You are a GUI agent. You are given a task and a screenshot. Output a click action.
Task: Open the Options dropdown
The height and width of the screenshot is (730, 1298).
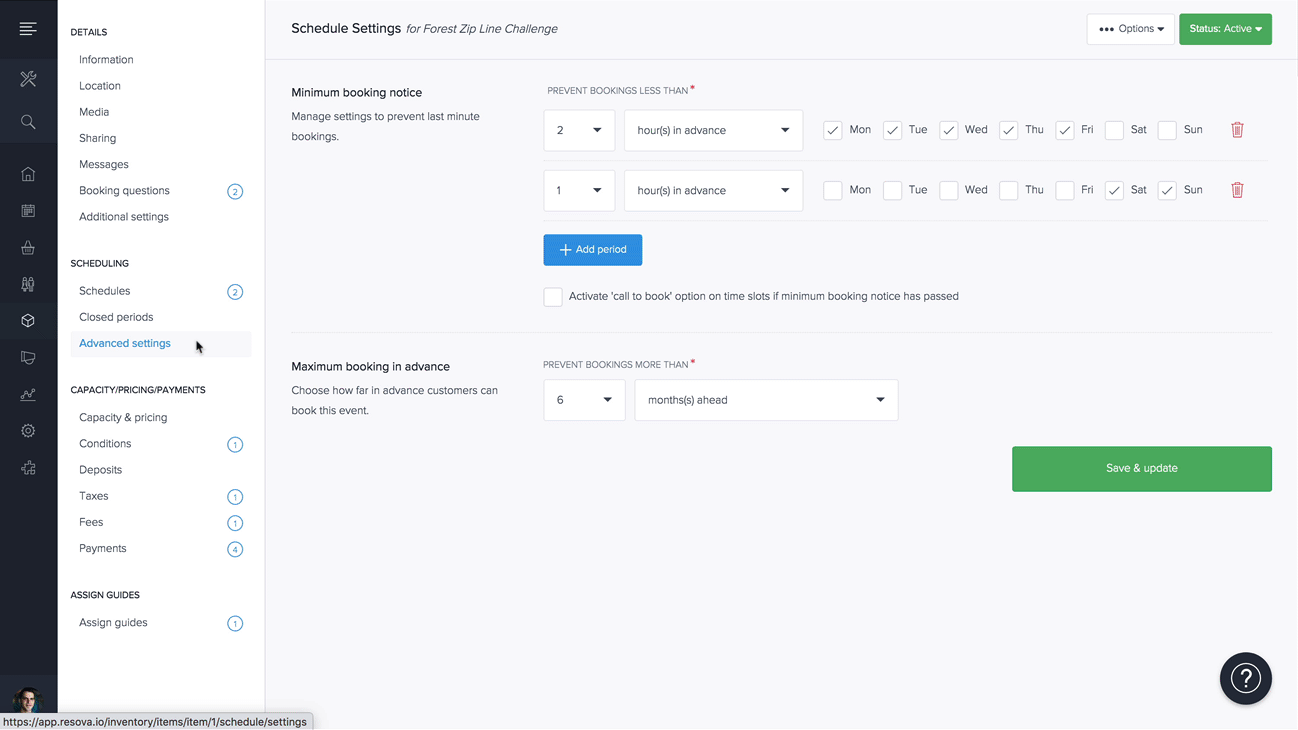pyautogui.click(x=1130, y=28)
